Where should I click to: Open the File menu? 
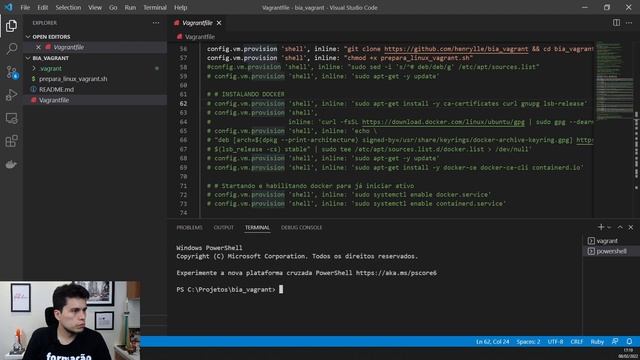pos(25,7)
